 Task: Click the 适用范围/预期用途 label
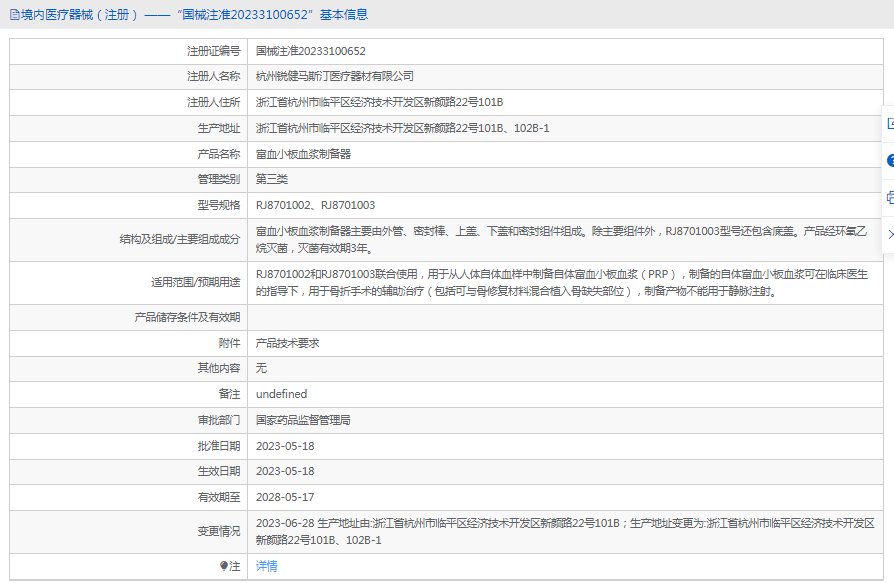[x=196, y=283]
